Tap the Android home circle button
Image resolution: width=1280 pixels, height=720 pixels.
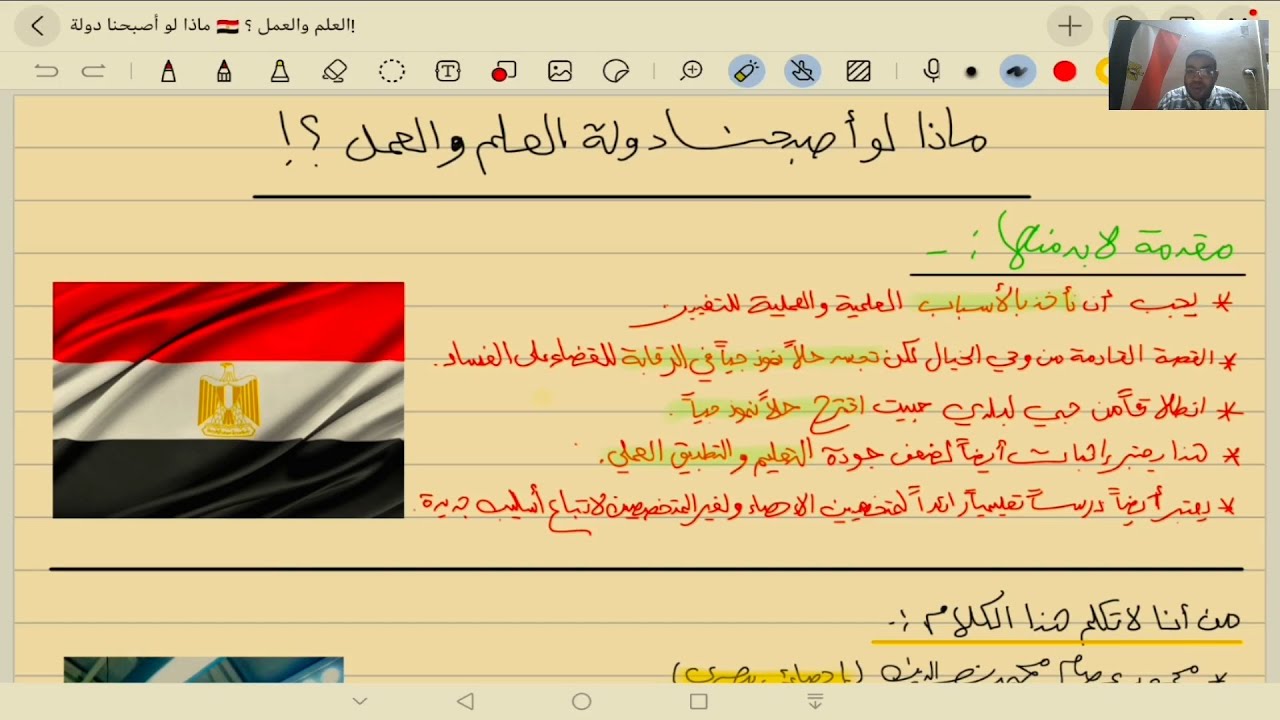click(x=582, y=701)
